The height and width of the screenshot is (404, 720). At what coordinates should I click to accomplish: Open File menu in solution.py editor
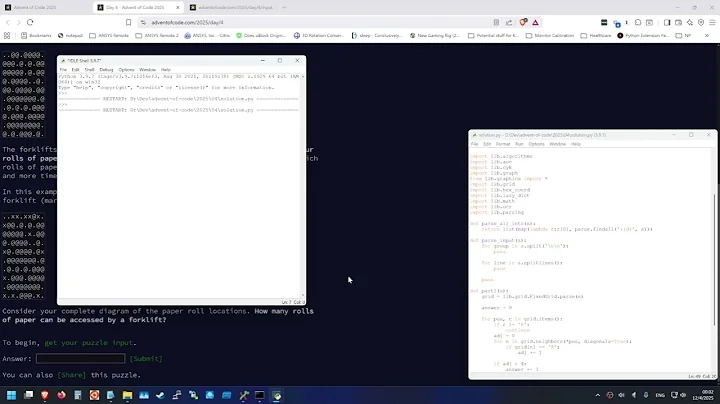474,144
